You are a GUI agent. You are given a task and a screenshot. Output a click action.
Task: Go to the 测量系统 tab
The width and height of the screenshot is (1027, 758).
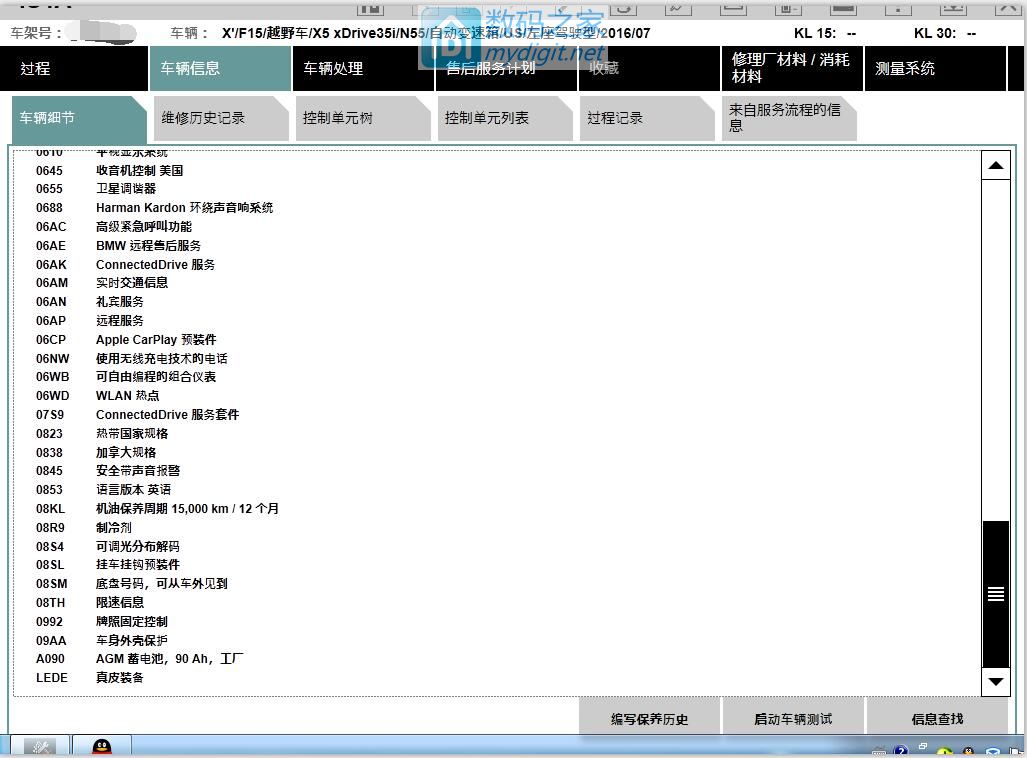[934, 69]
